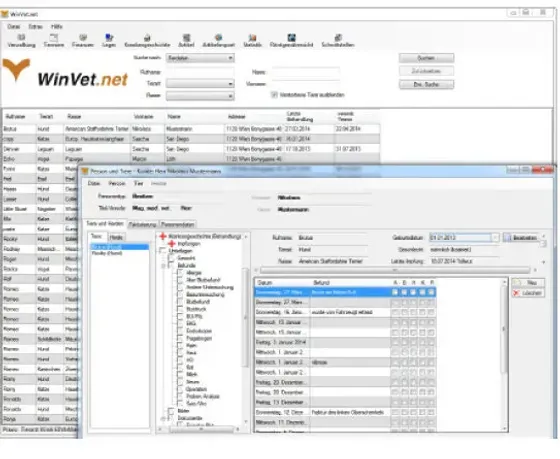The image size is (560, 459).
Task: Select the Brutus row in main table
Action: coord(191,129)
